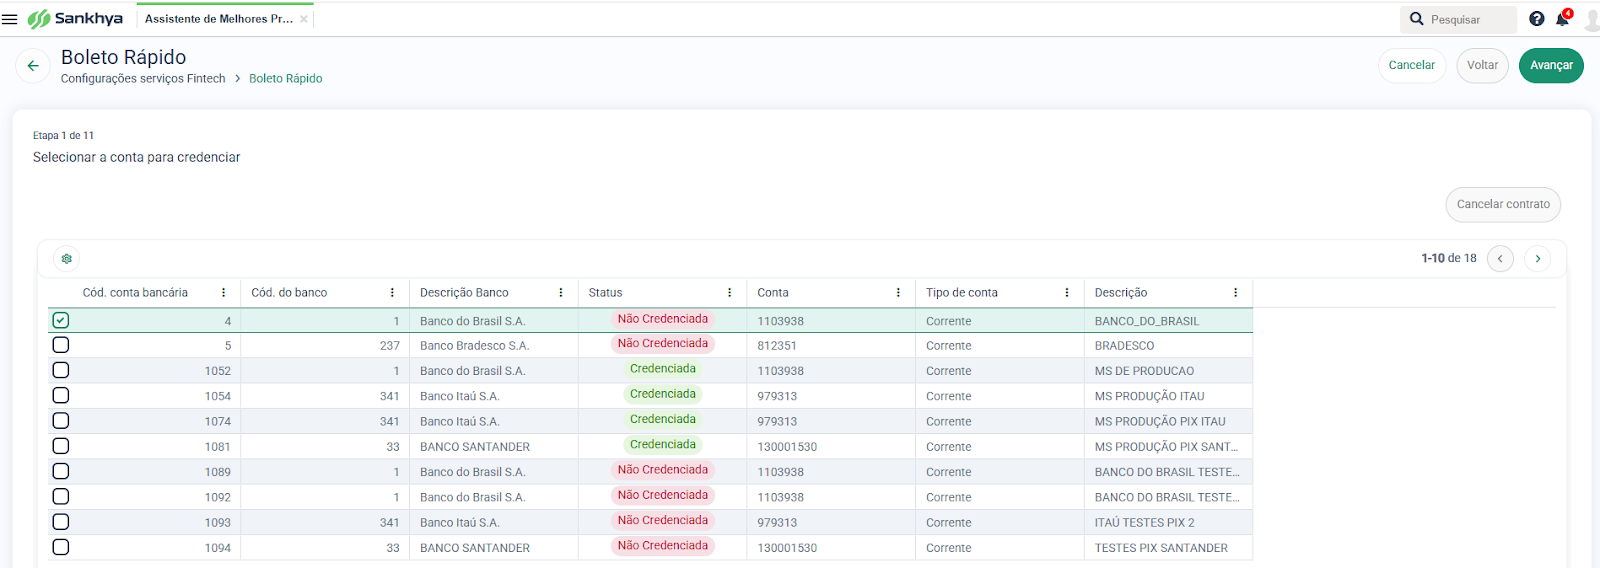Open Descrição column menu
Screen dimensions: 1600x568
point(1236,293)
